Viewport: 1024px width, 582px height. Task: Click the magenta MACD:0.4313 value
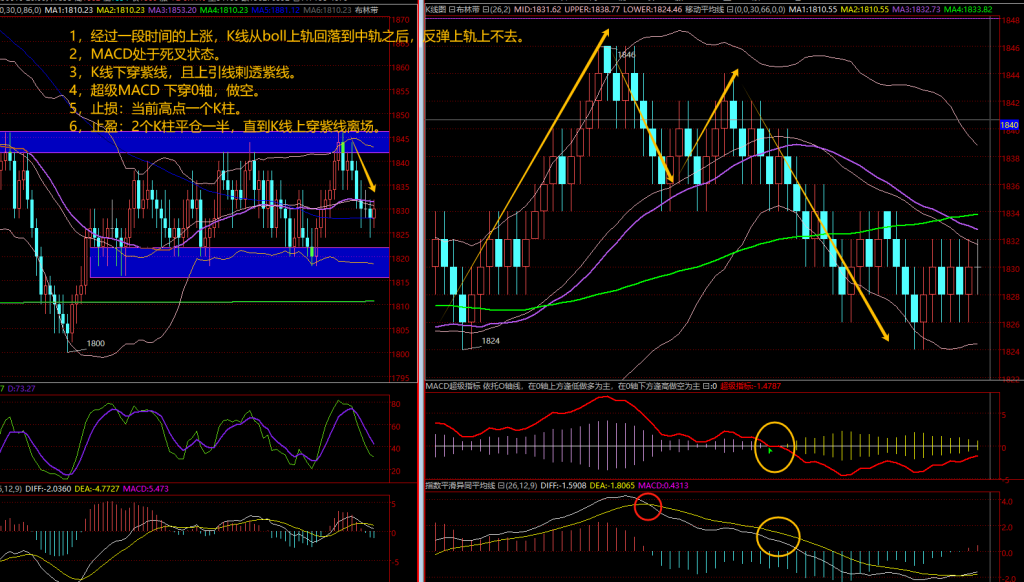(x=663, y=485)
